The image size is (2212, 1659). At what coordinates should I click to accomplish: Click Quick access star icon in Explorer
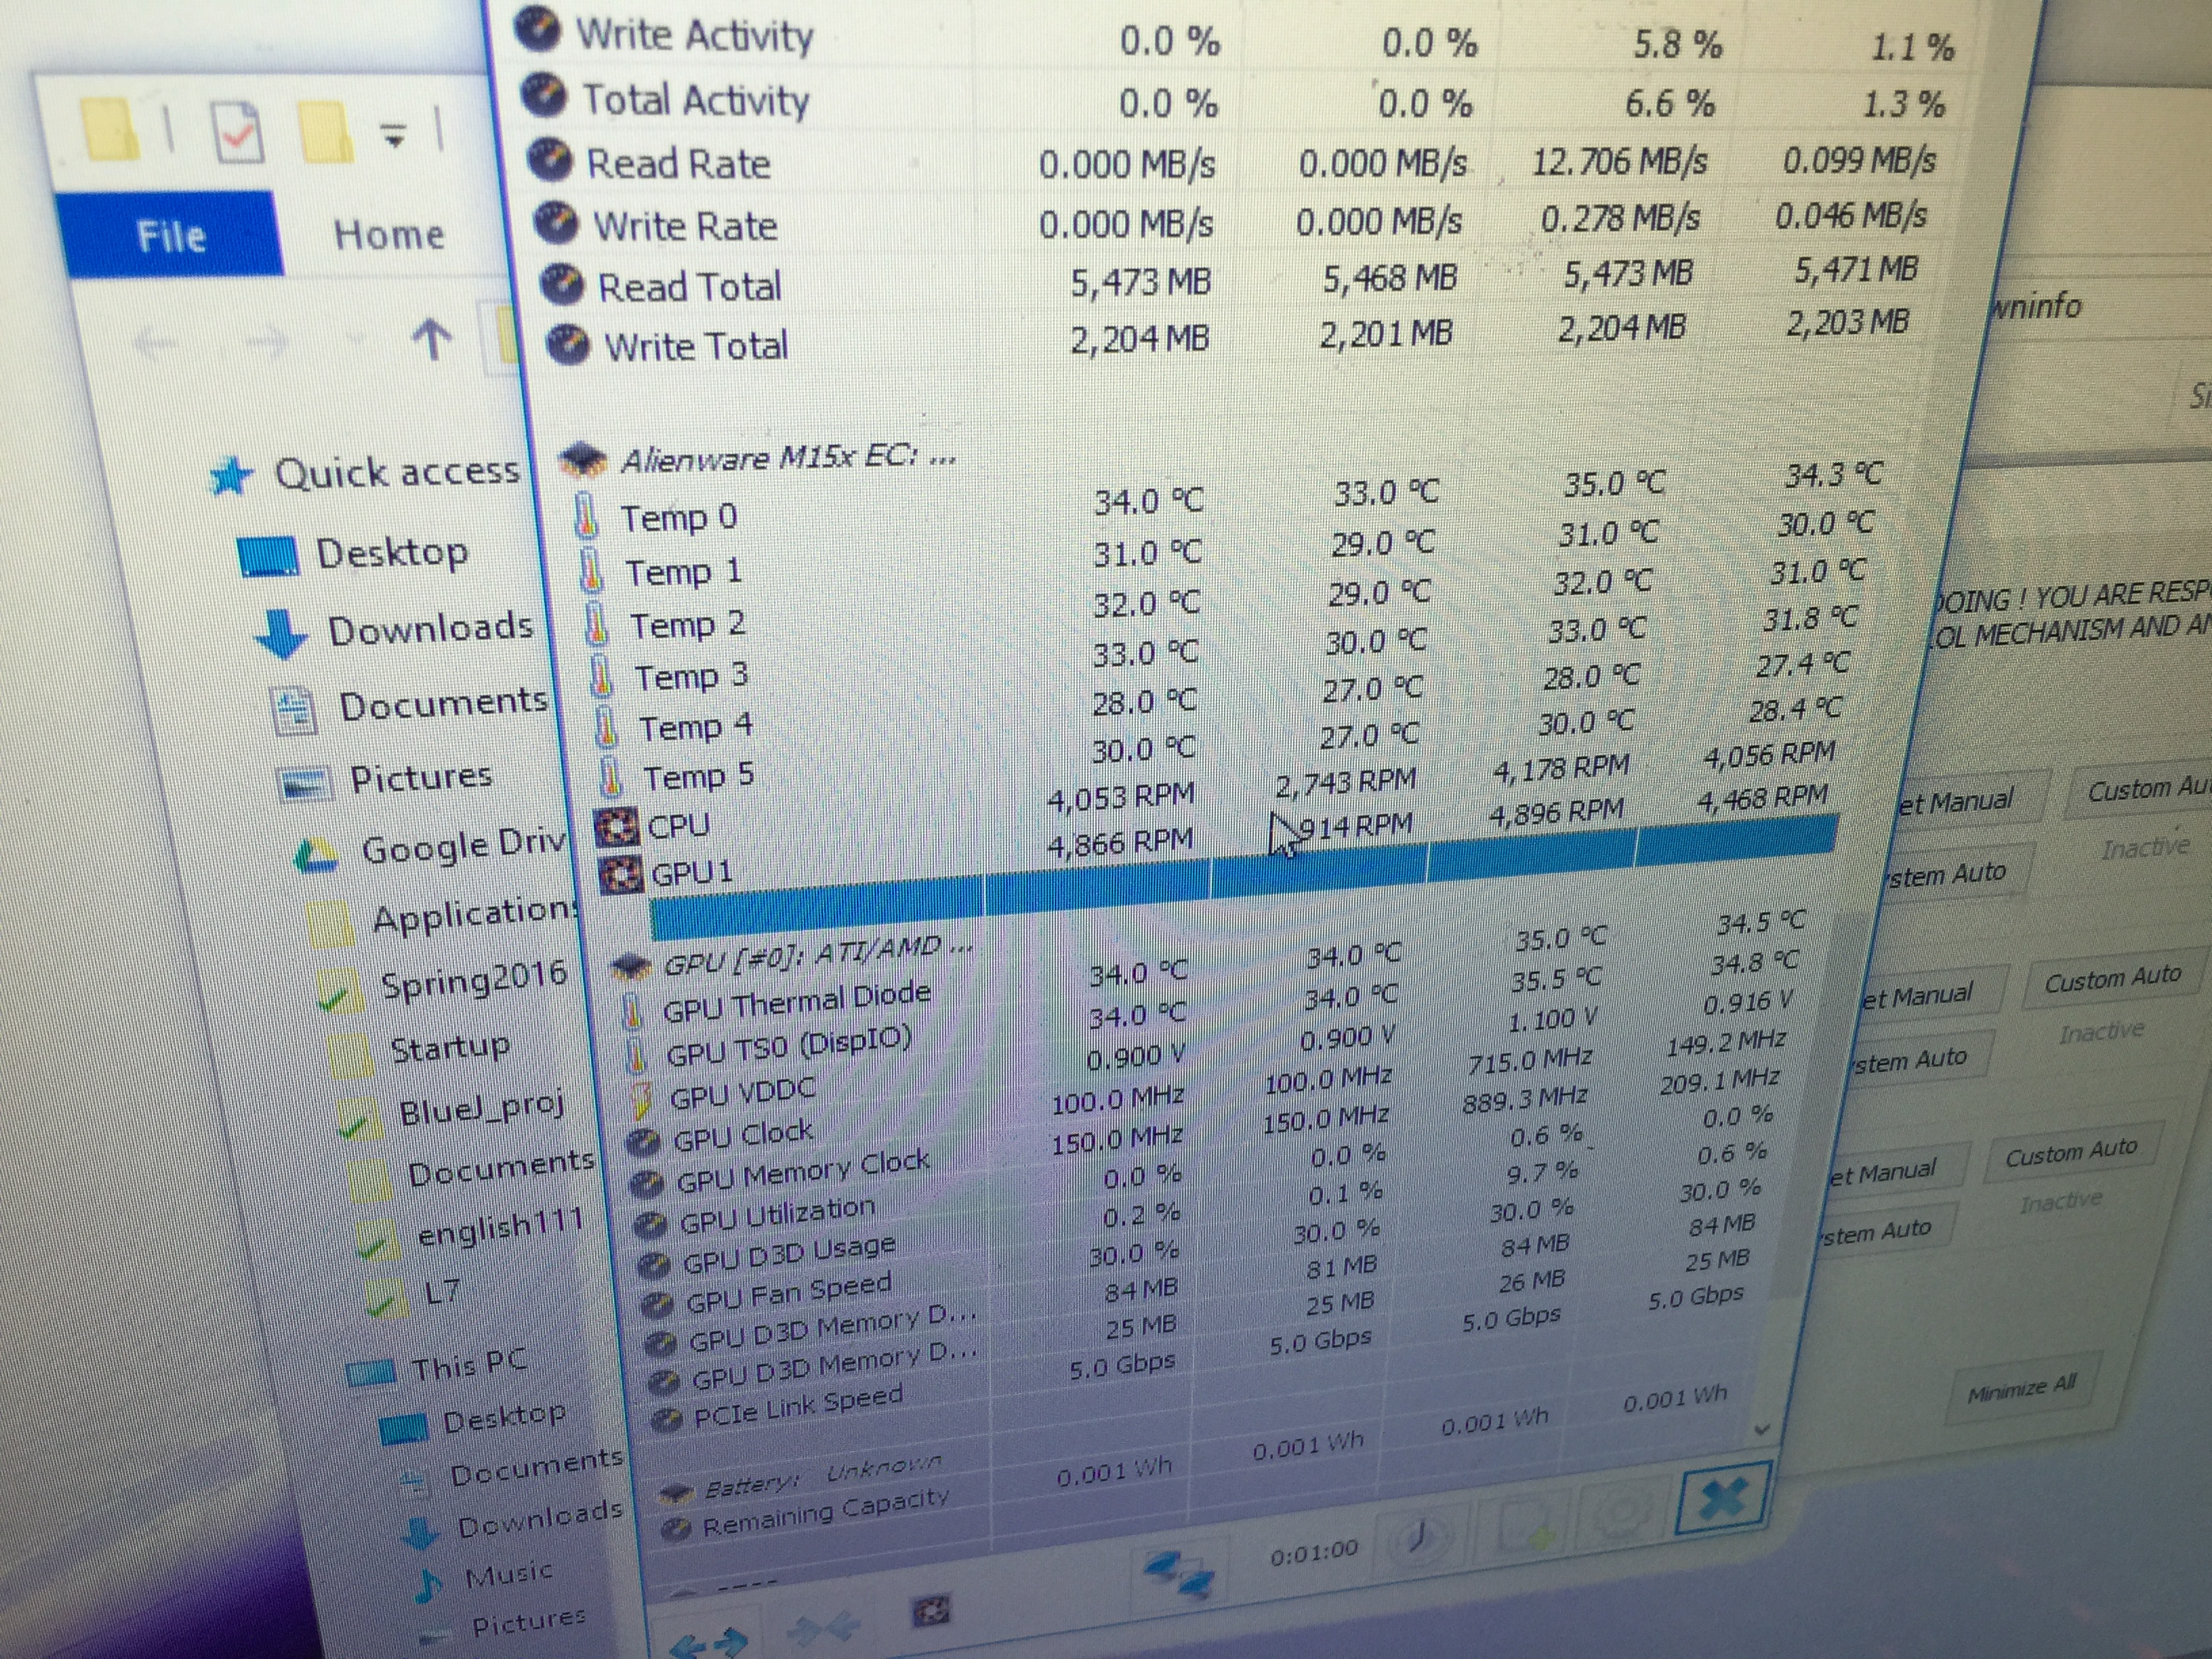coord(230,477)
